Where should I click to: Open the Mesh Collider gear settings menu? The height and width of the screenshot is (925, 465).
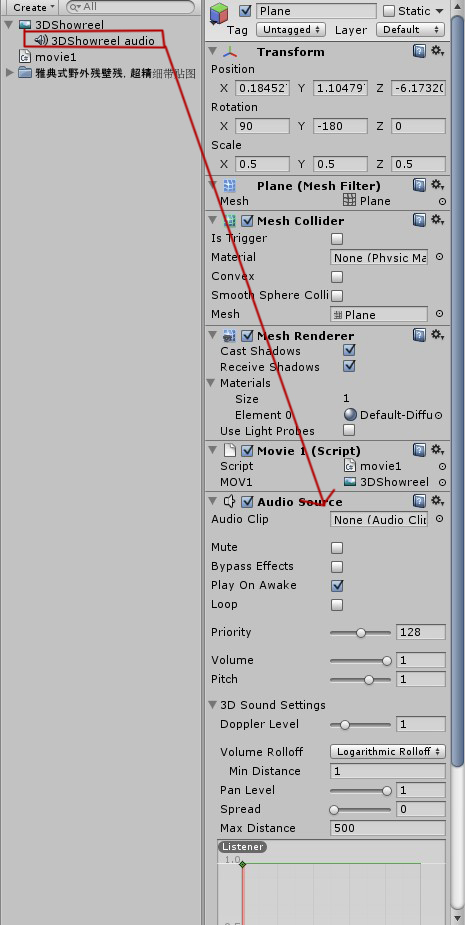[x=437, y=220]
